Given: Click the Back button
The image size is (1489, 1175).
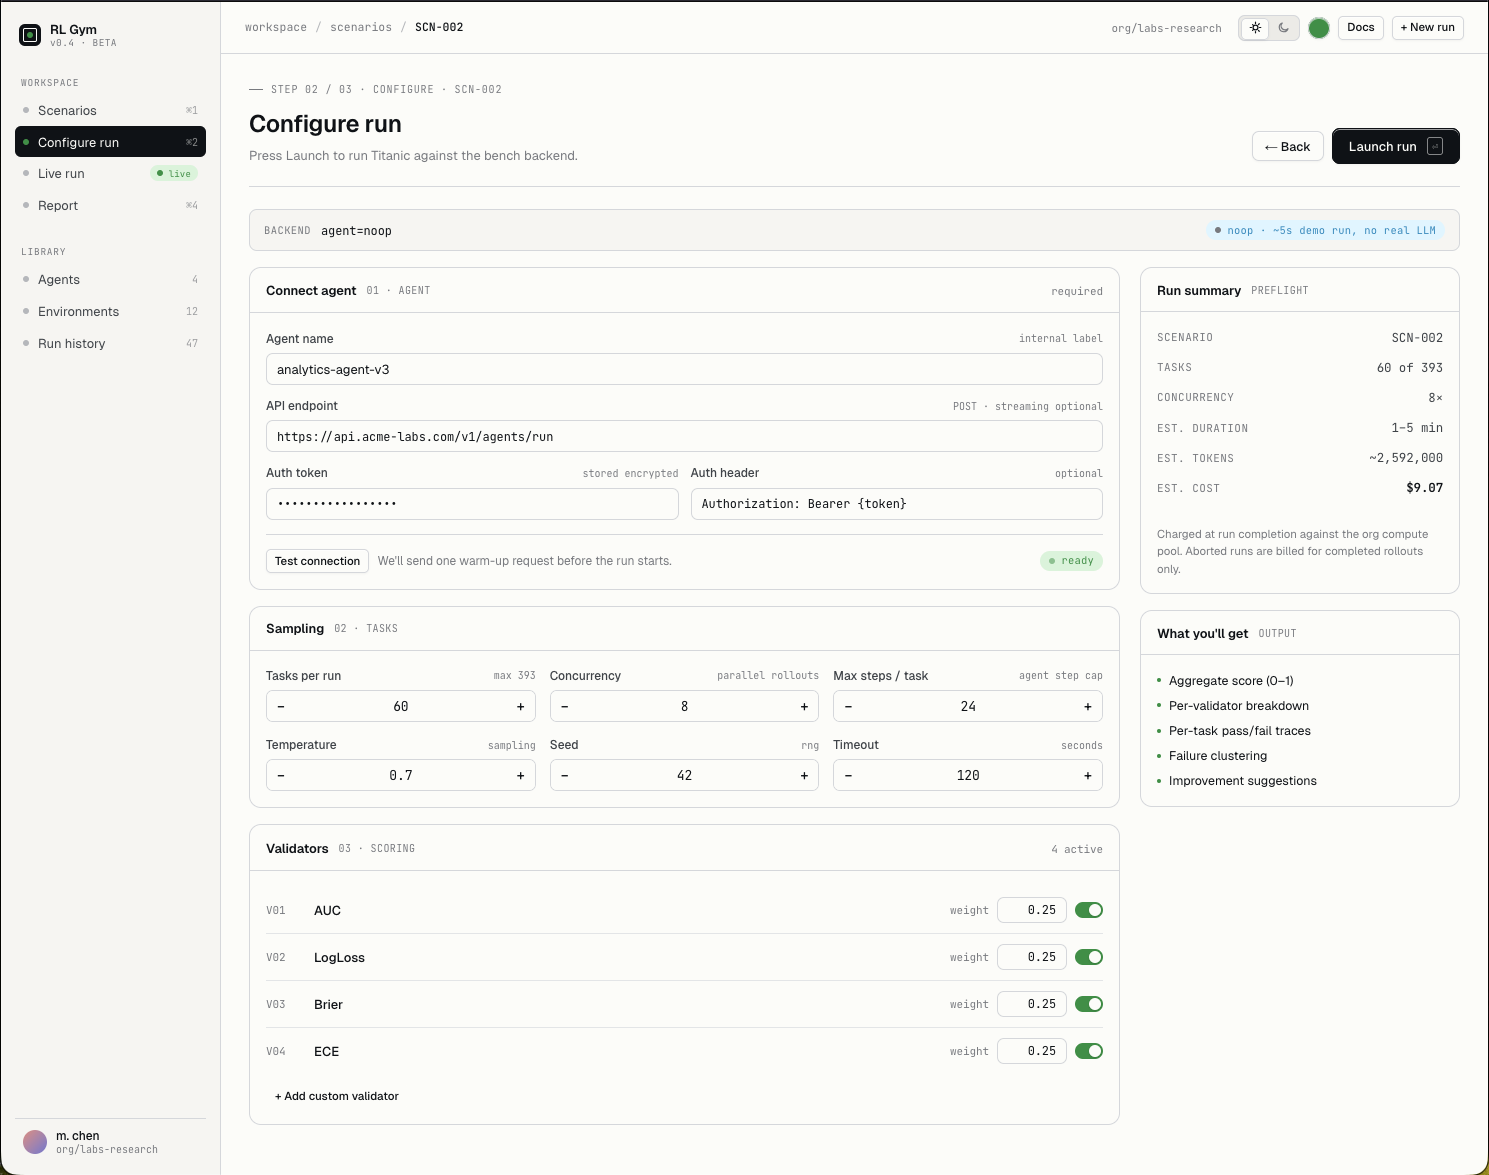Looking at the screenshot, I should click(1288, 146).
